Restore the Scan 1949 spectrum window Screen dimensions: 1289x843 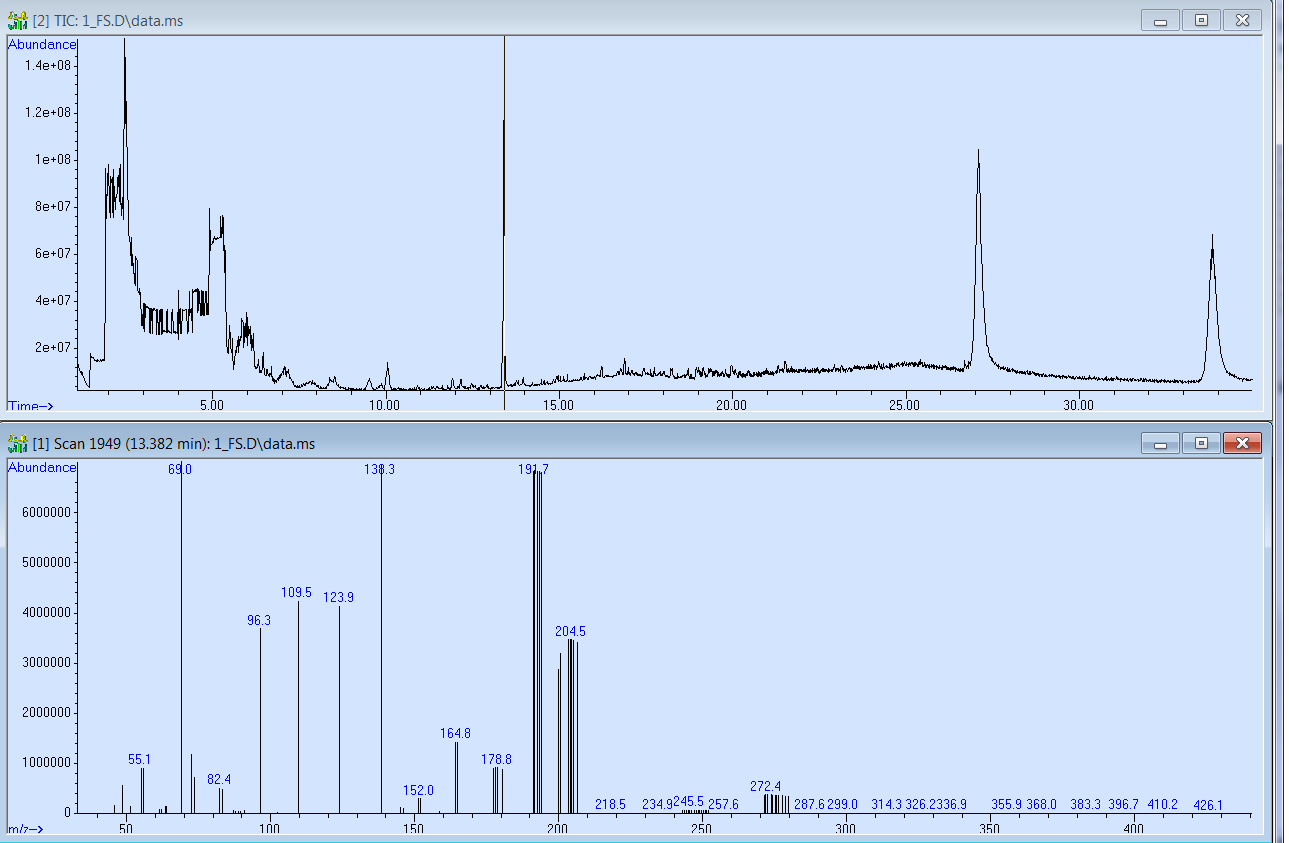tap(1201, 443)
